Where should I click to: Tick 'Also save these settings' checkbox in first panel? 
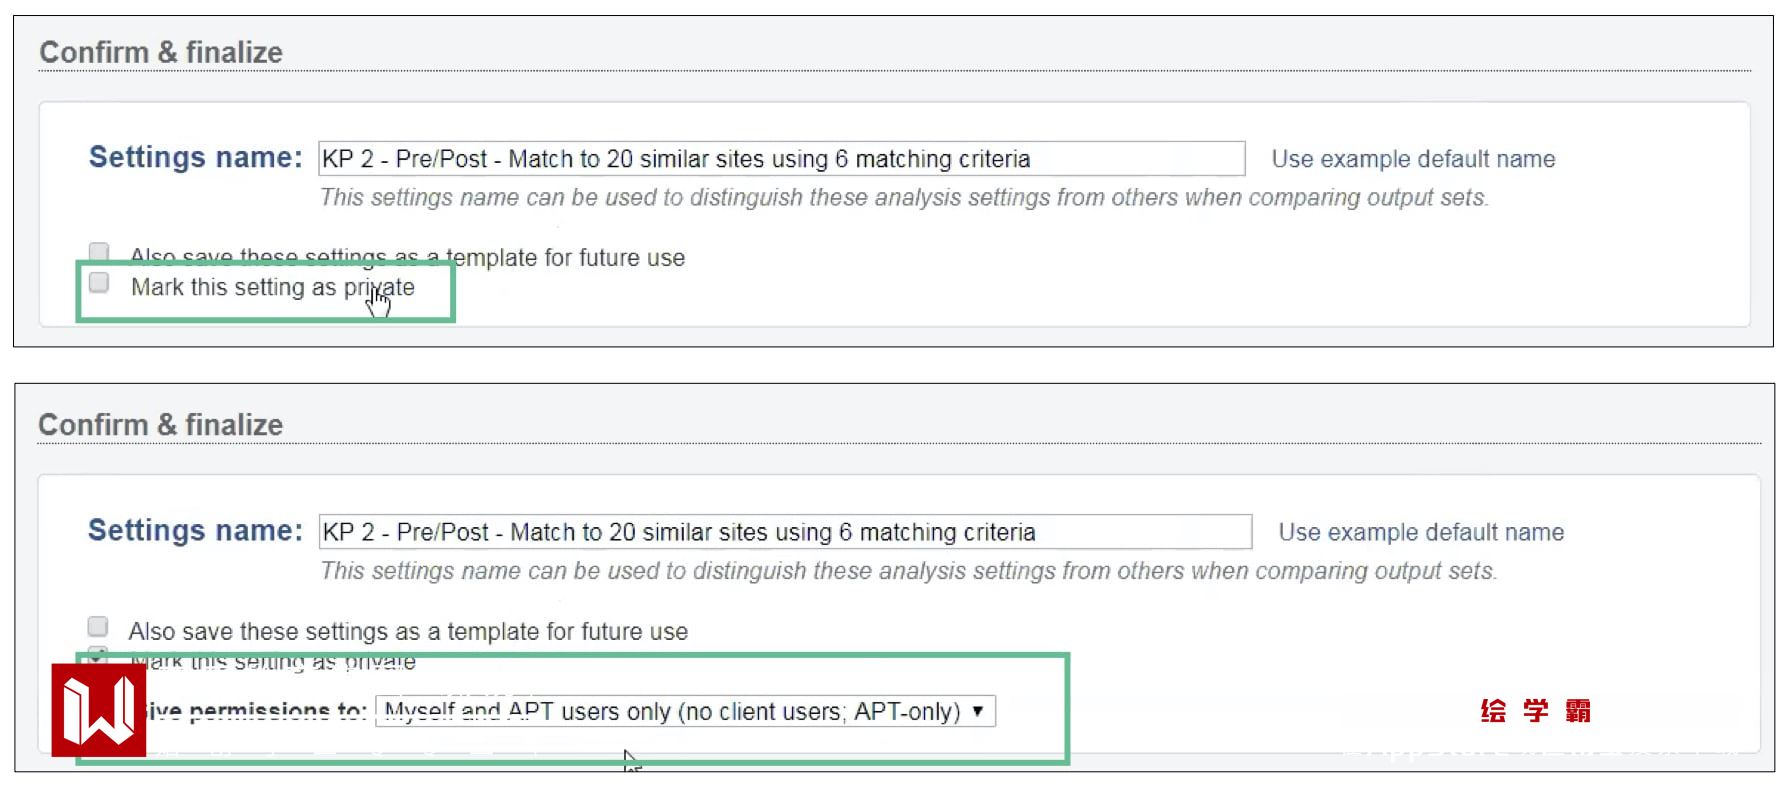(x=99, y=250)
